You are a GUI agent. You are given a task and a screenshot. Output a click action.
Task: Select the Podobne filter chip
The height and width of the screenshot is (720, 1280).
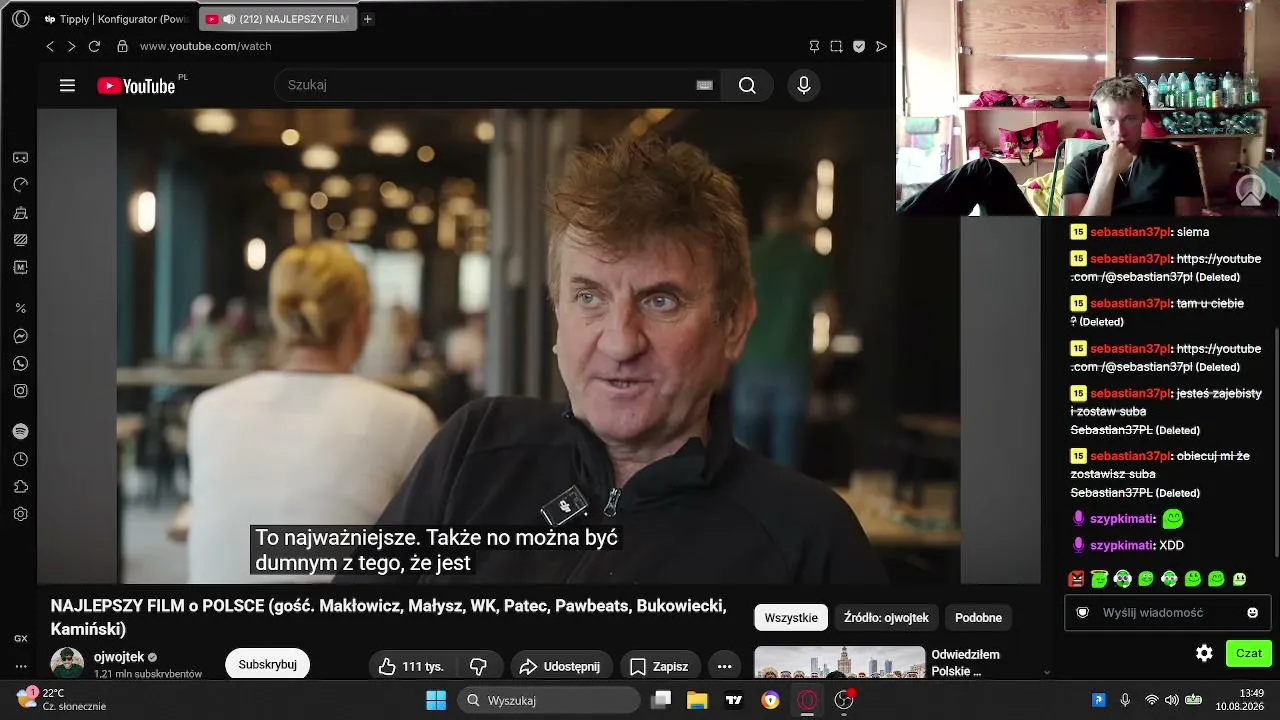[x=978, y=617]
